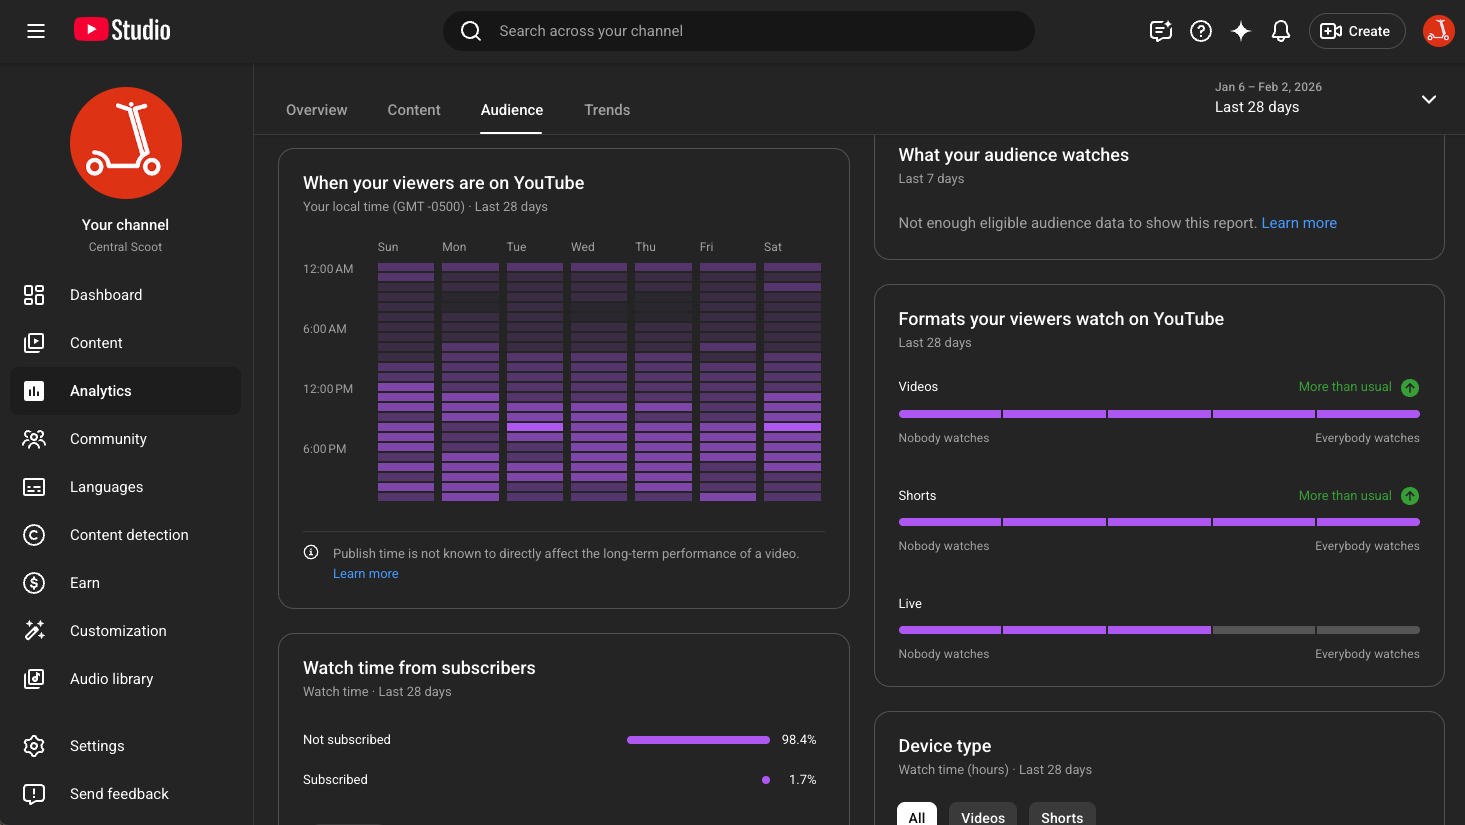Click the channel search field
Image resolution: width=1465 pixels, height=825 pixels.
point(739,31)
